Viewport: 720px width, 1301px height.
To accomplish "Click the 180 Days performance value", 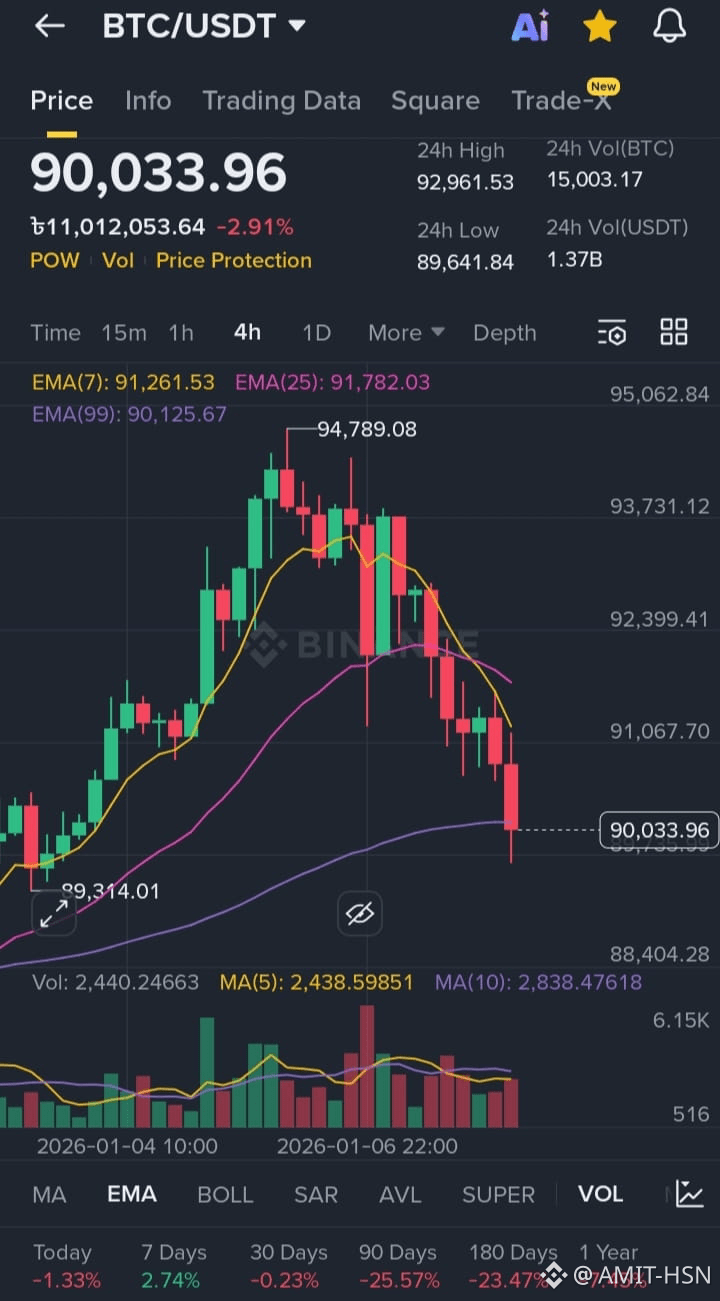I will point(509,1280).
